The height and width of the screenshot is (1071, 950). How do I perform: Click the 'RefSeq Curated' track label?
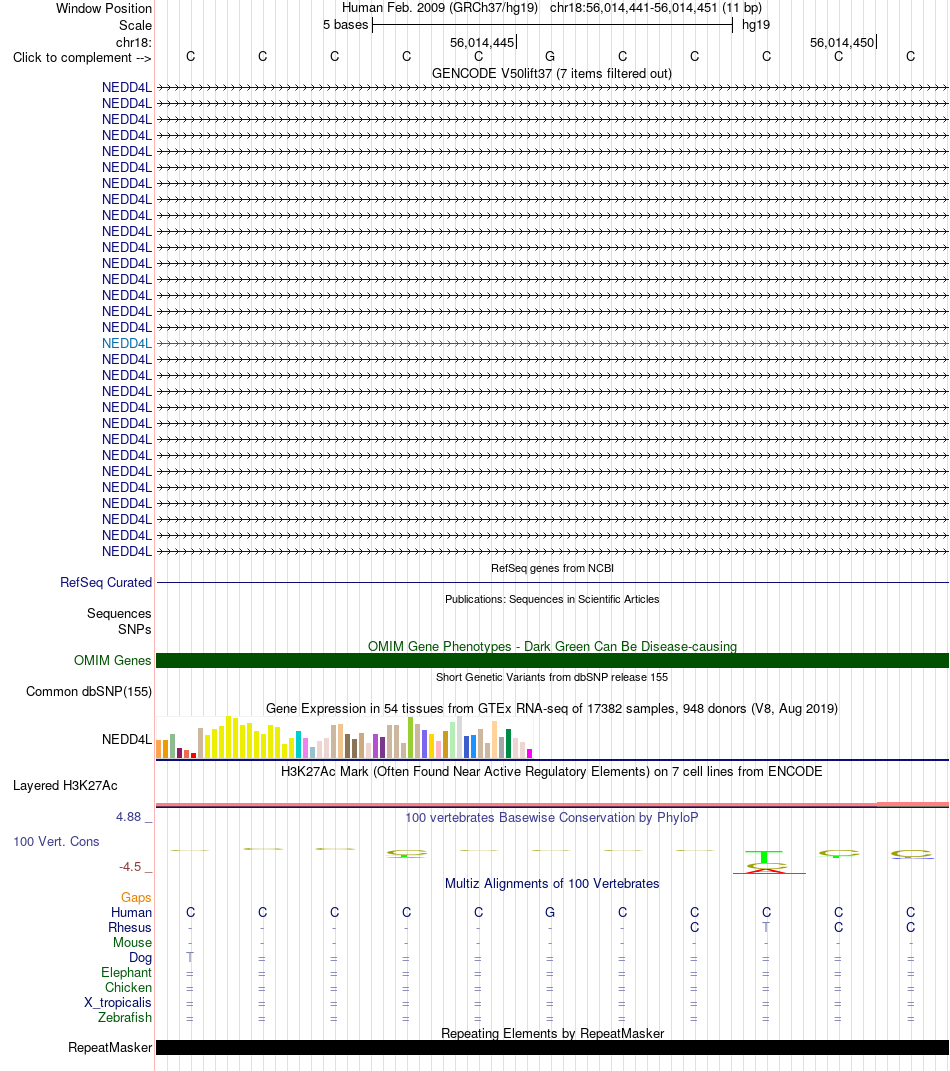coord(106,583)
